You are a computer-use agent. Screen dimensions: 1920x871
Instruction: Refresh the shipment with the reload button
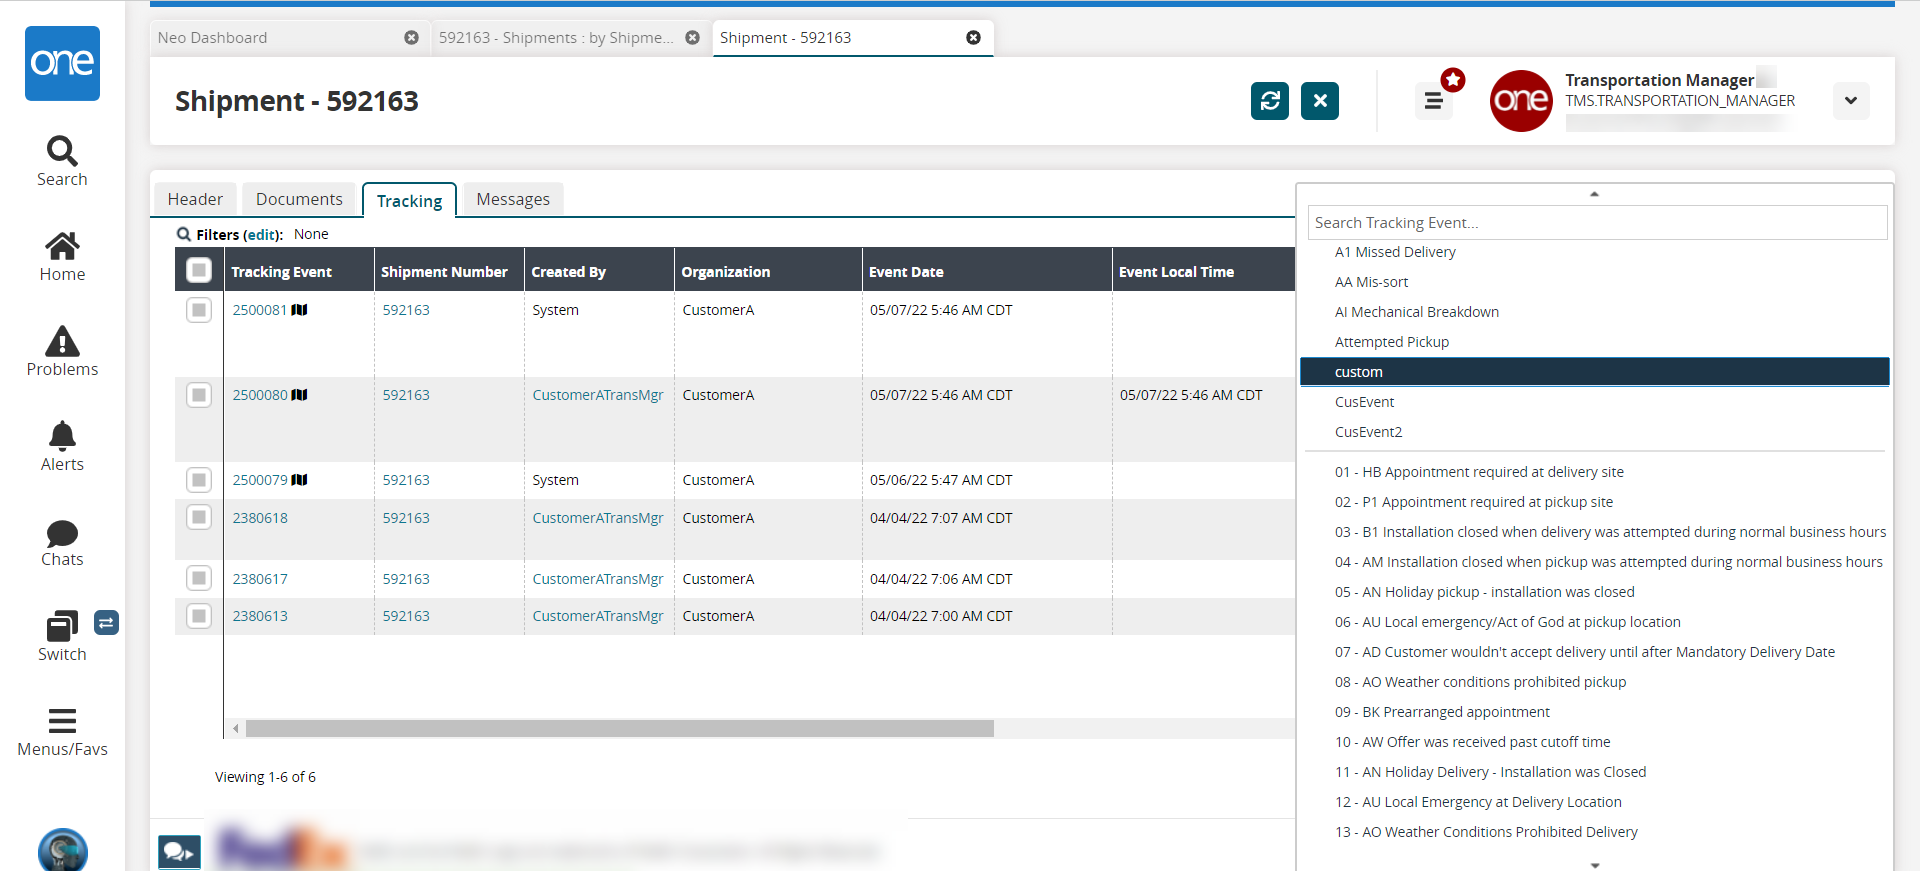(x=1269, y=101)
